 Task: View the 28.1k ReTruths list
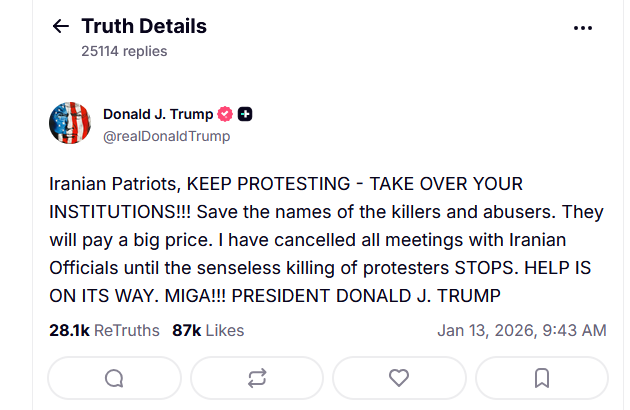[x=104, y=330]
